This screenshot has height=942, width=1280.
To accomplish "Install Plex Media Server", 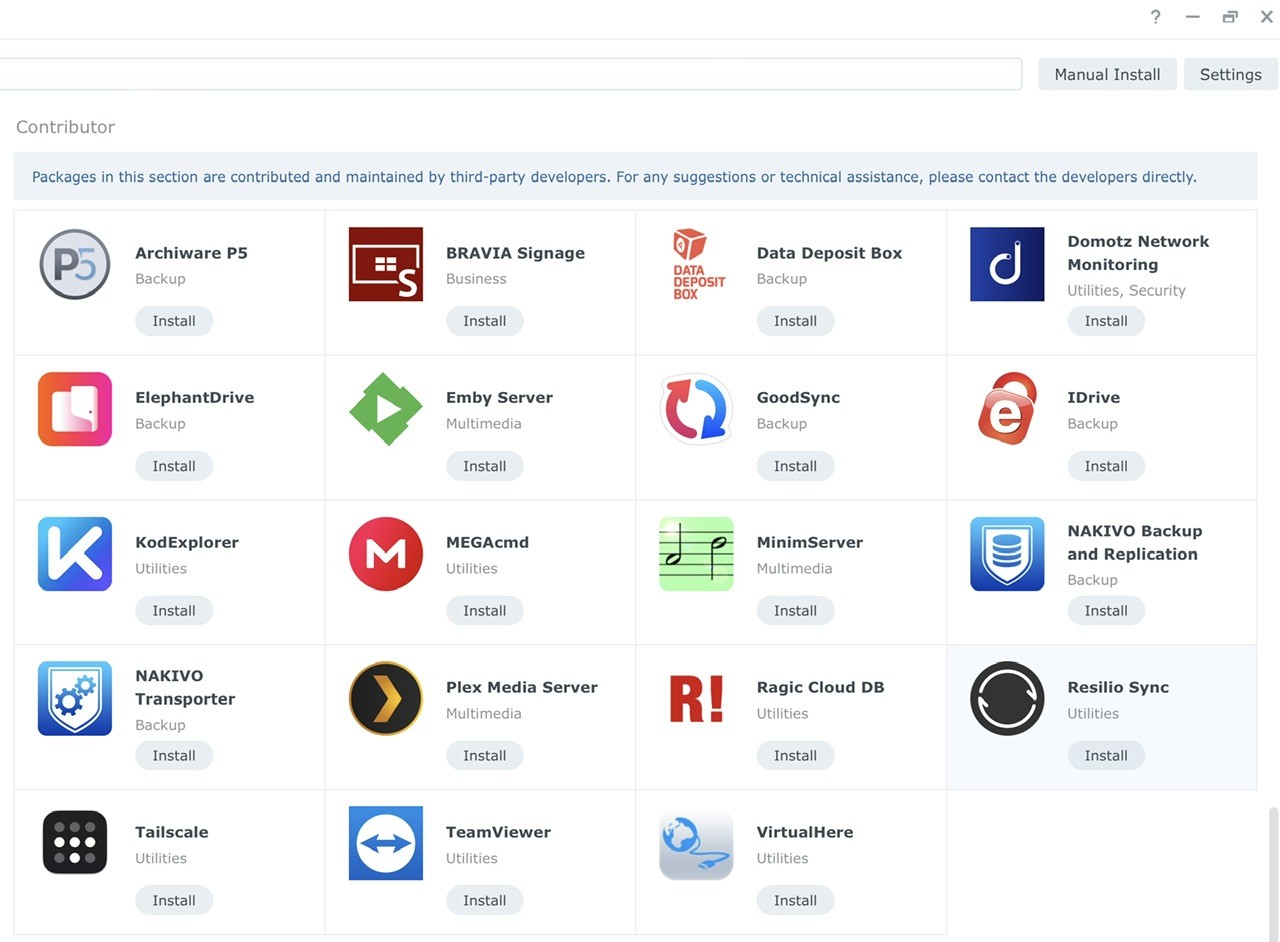I will point(485,756).
